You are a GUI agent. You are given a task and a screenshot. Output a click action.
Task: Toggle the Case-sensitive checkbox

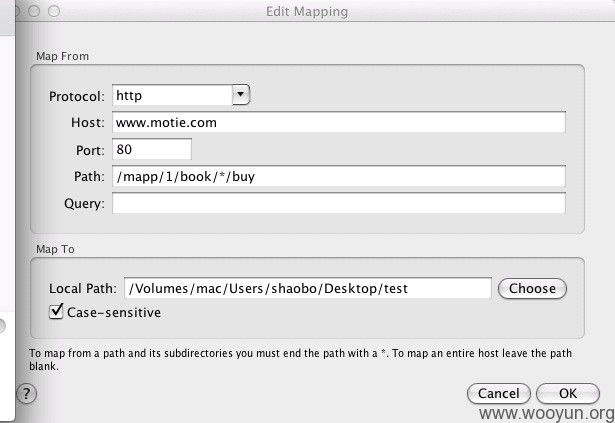coord(56,312)
